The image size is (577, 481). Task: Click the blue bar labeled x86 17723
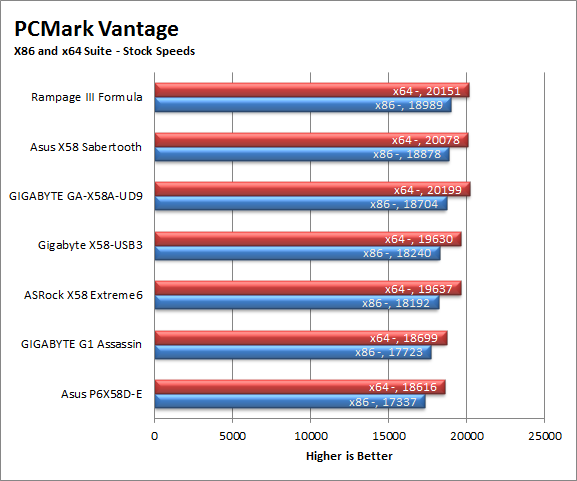click(293, 352)
